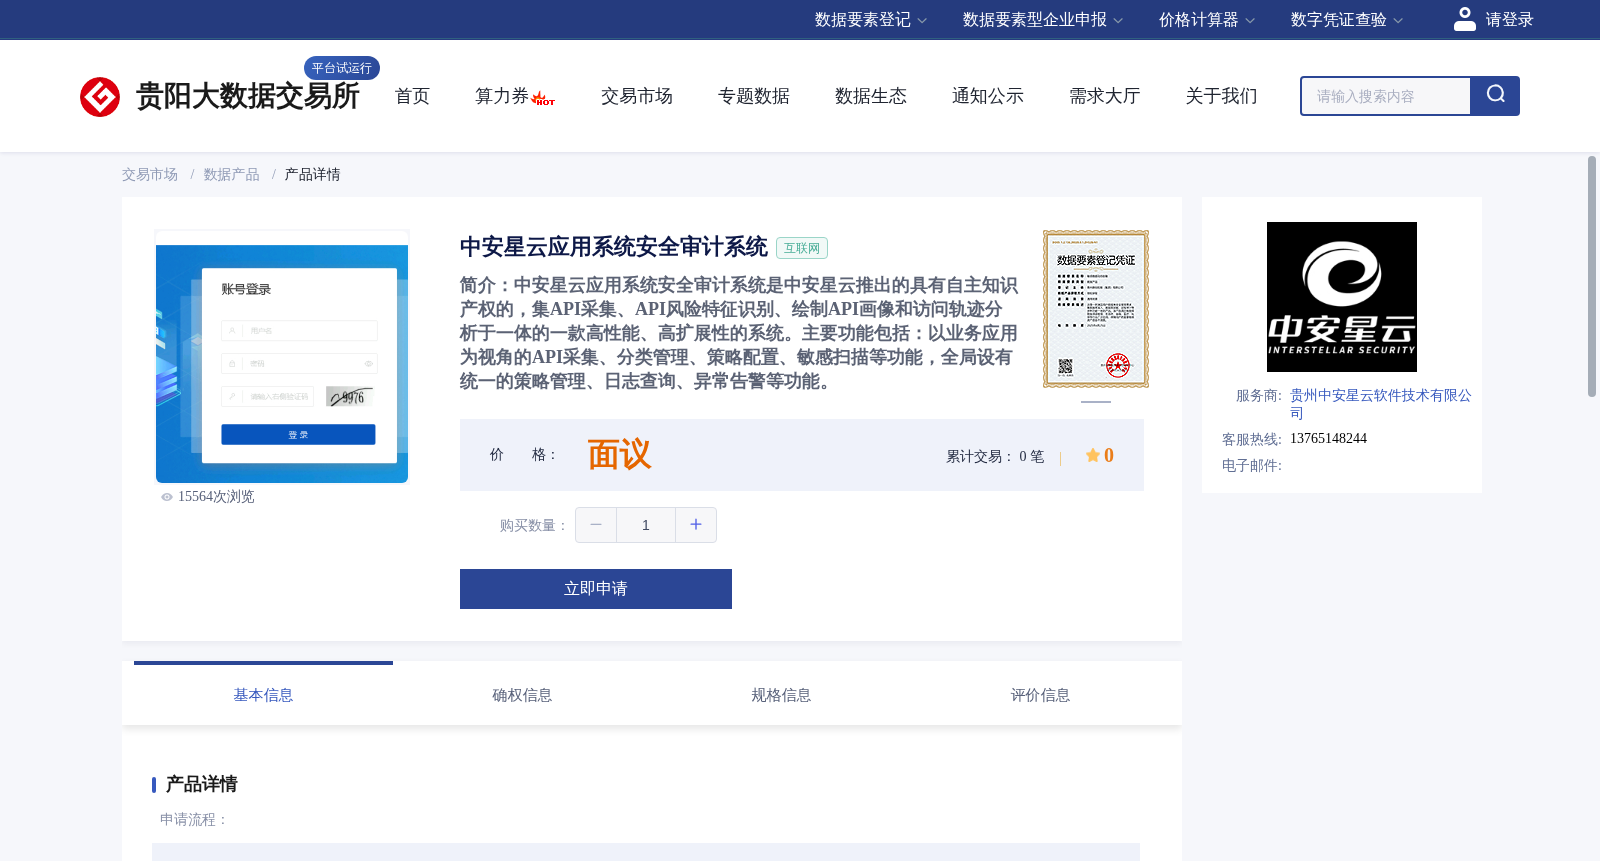Click the hotline number 13765148244

[x=1328, y=439]
